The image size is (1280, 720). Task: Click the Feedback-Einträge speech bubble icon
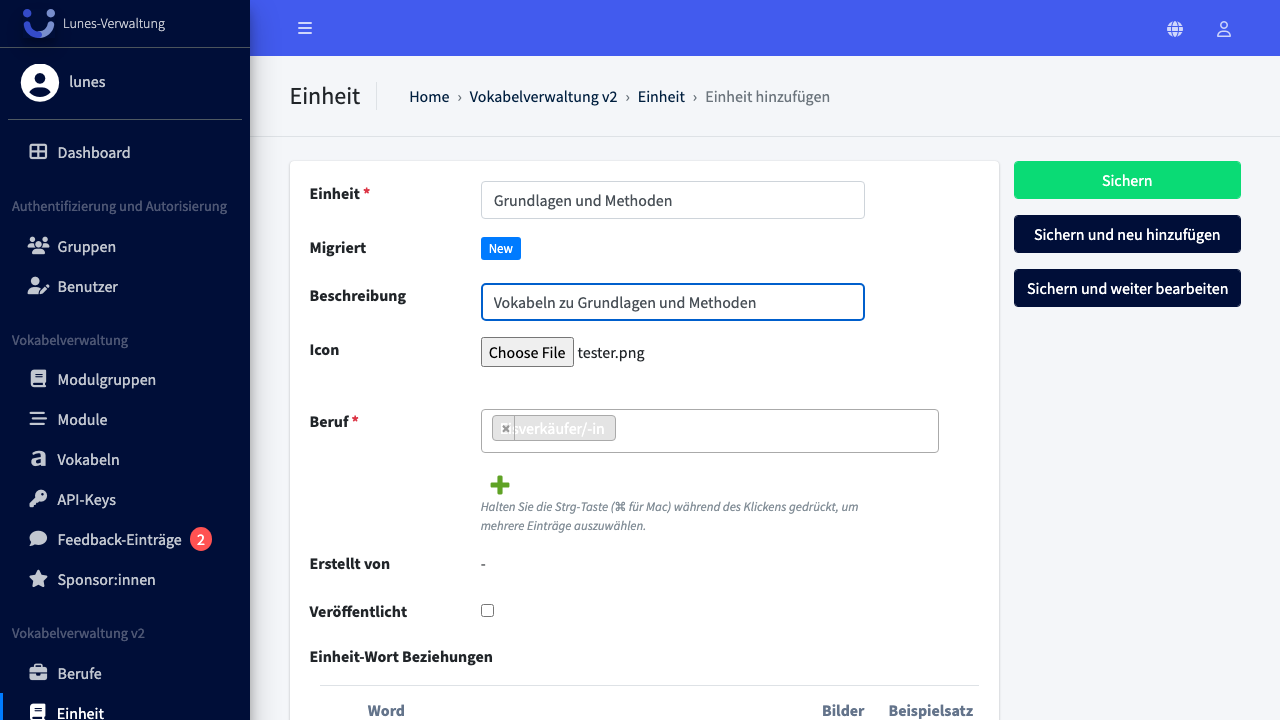pos(38,539)
